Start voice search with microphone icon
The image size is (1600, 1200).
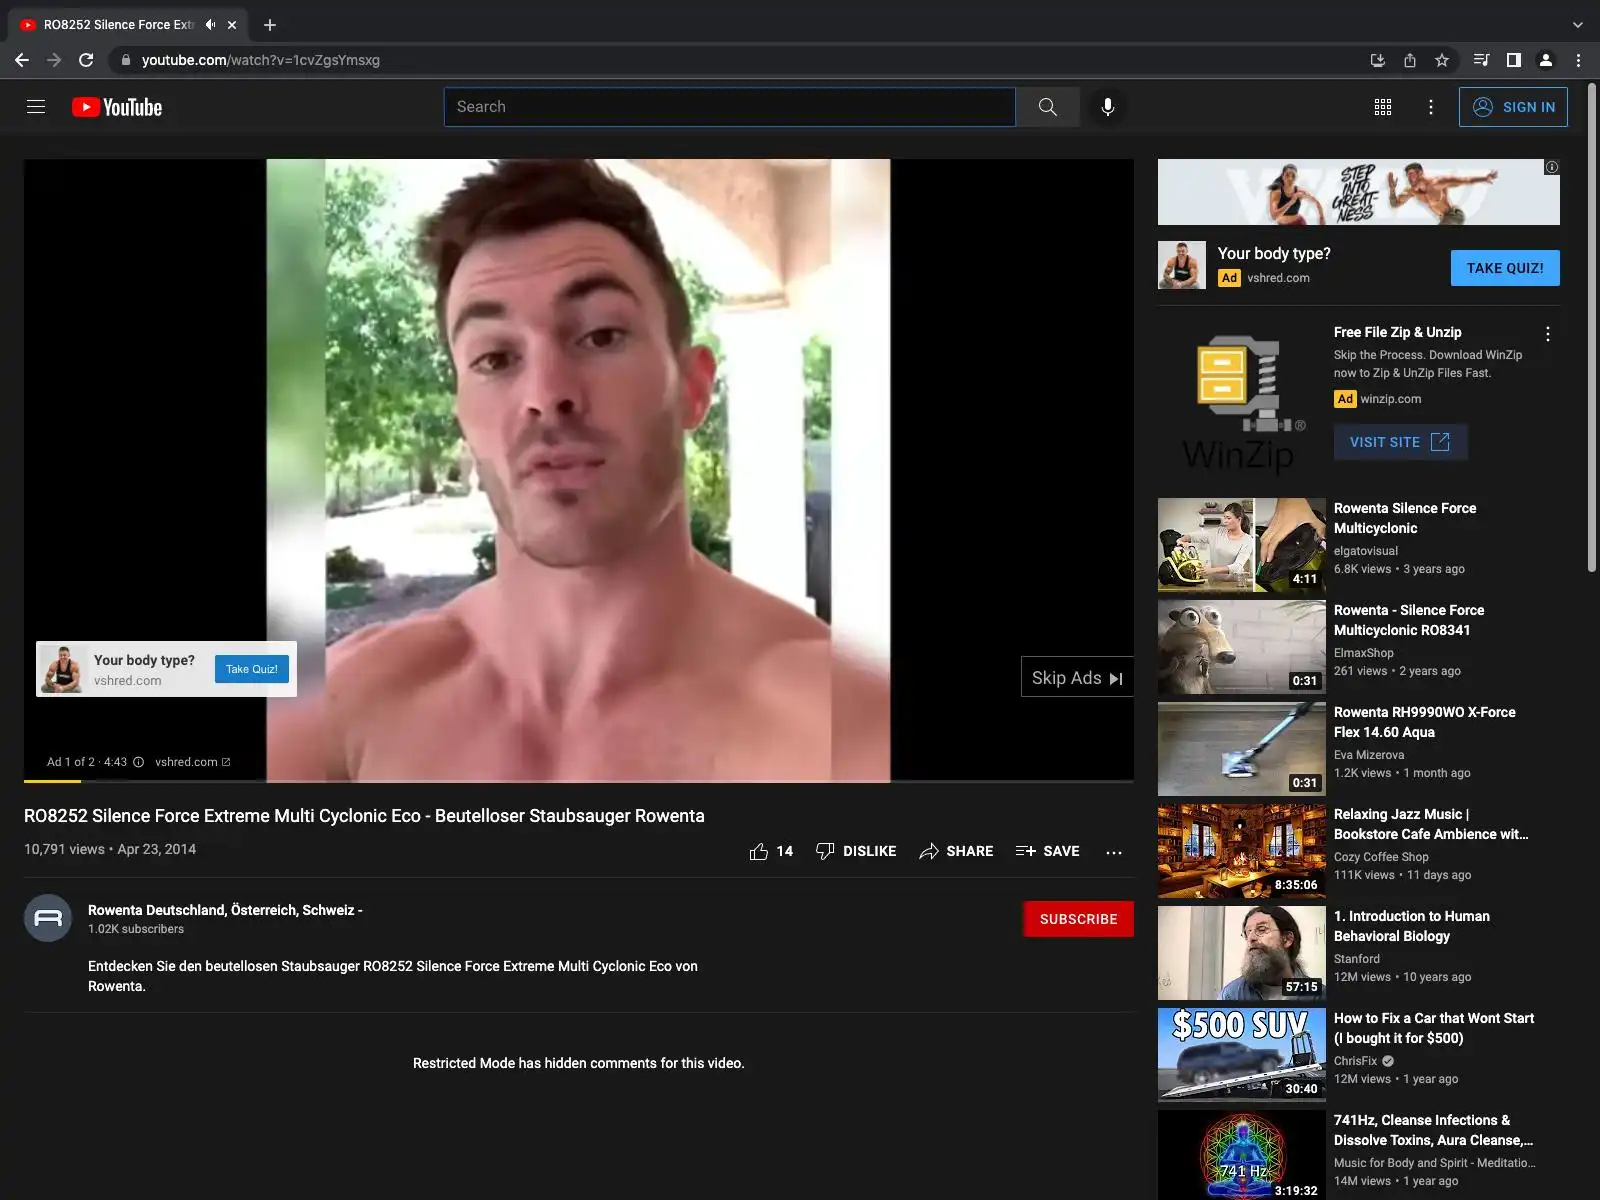point(1108,107)
